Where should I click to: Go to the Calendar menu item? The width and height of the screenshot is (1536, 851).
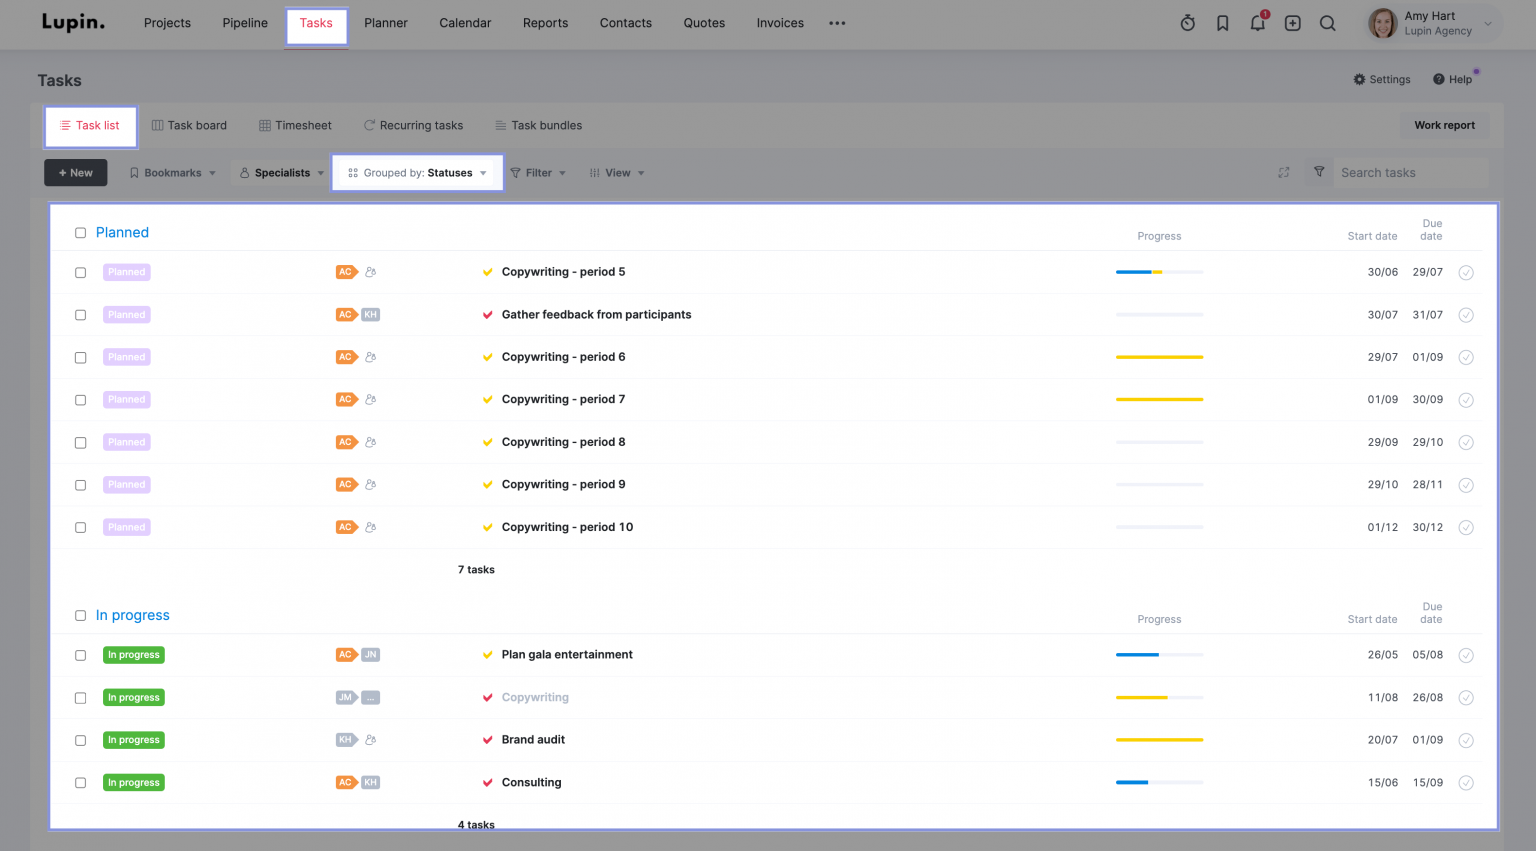pyautogui.click(x=464, y=22)
